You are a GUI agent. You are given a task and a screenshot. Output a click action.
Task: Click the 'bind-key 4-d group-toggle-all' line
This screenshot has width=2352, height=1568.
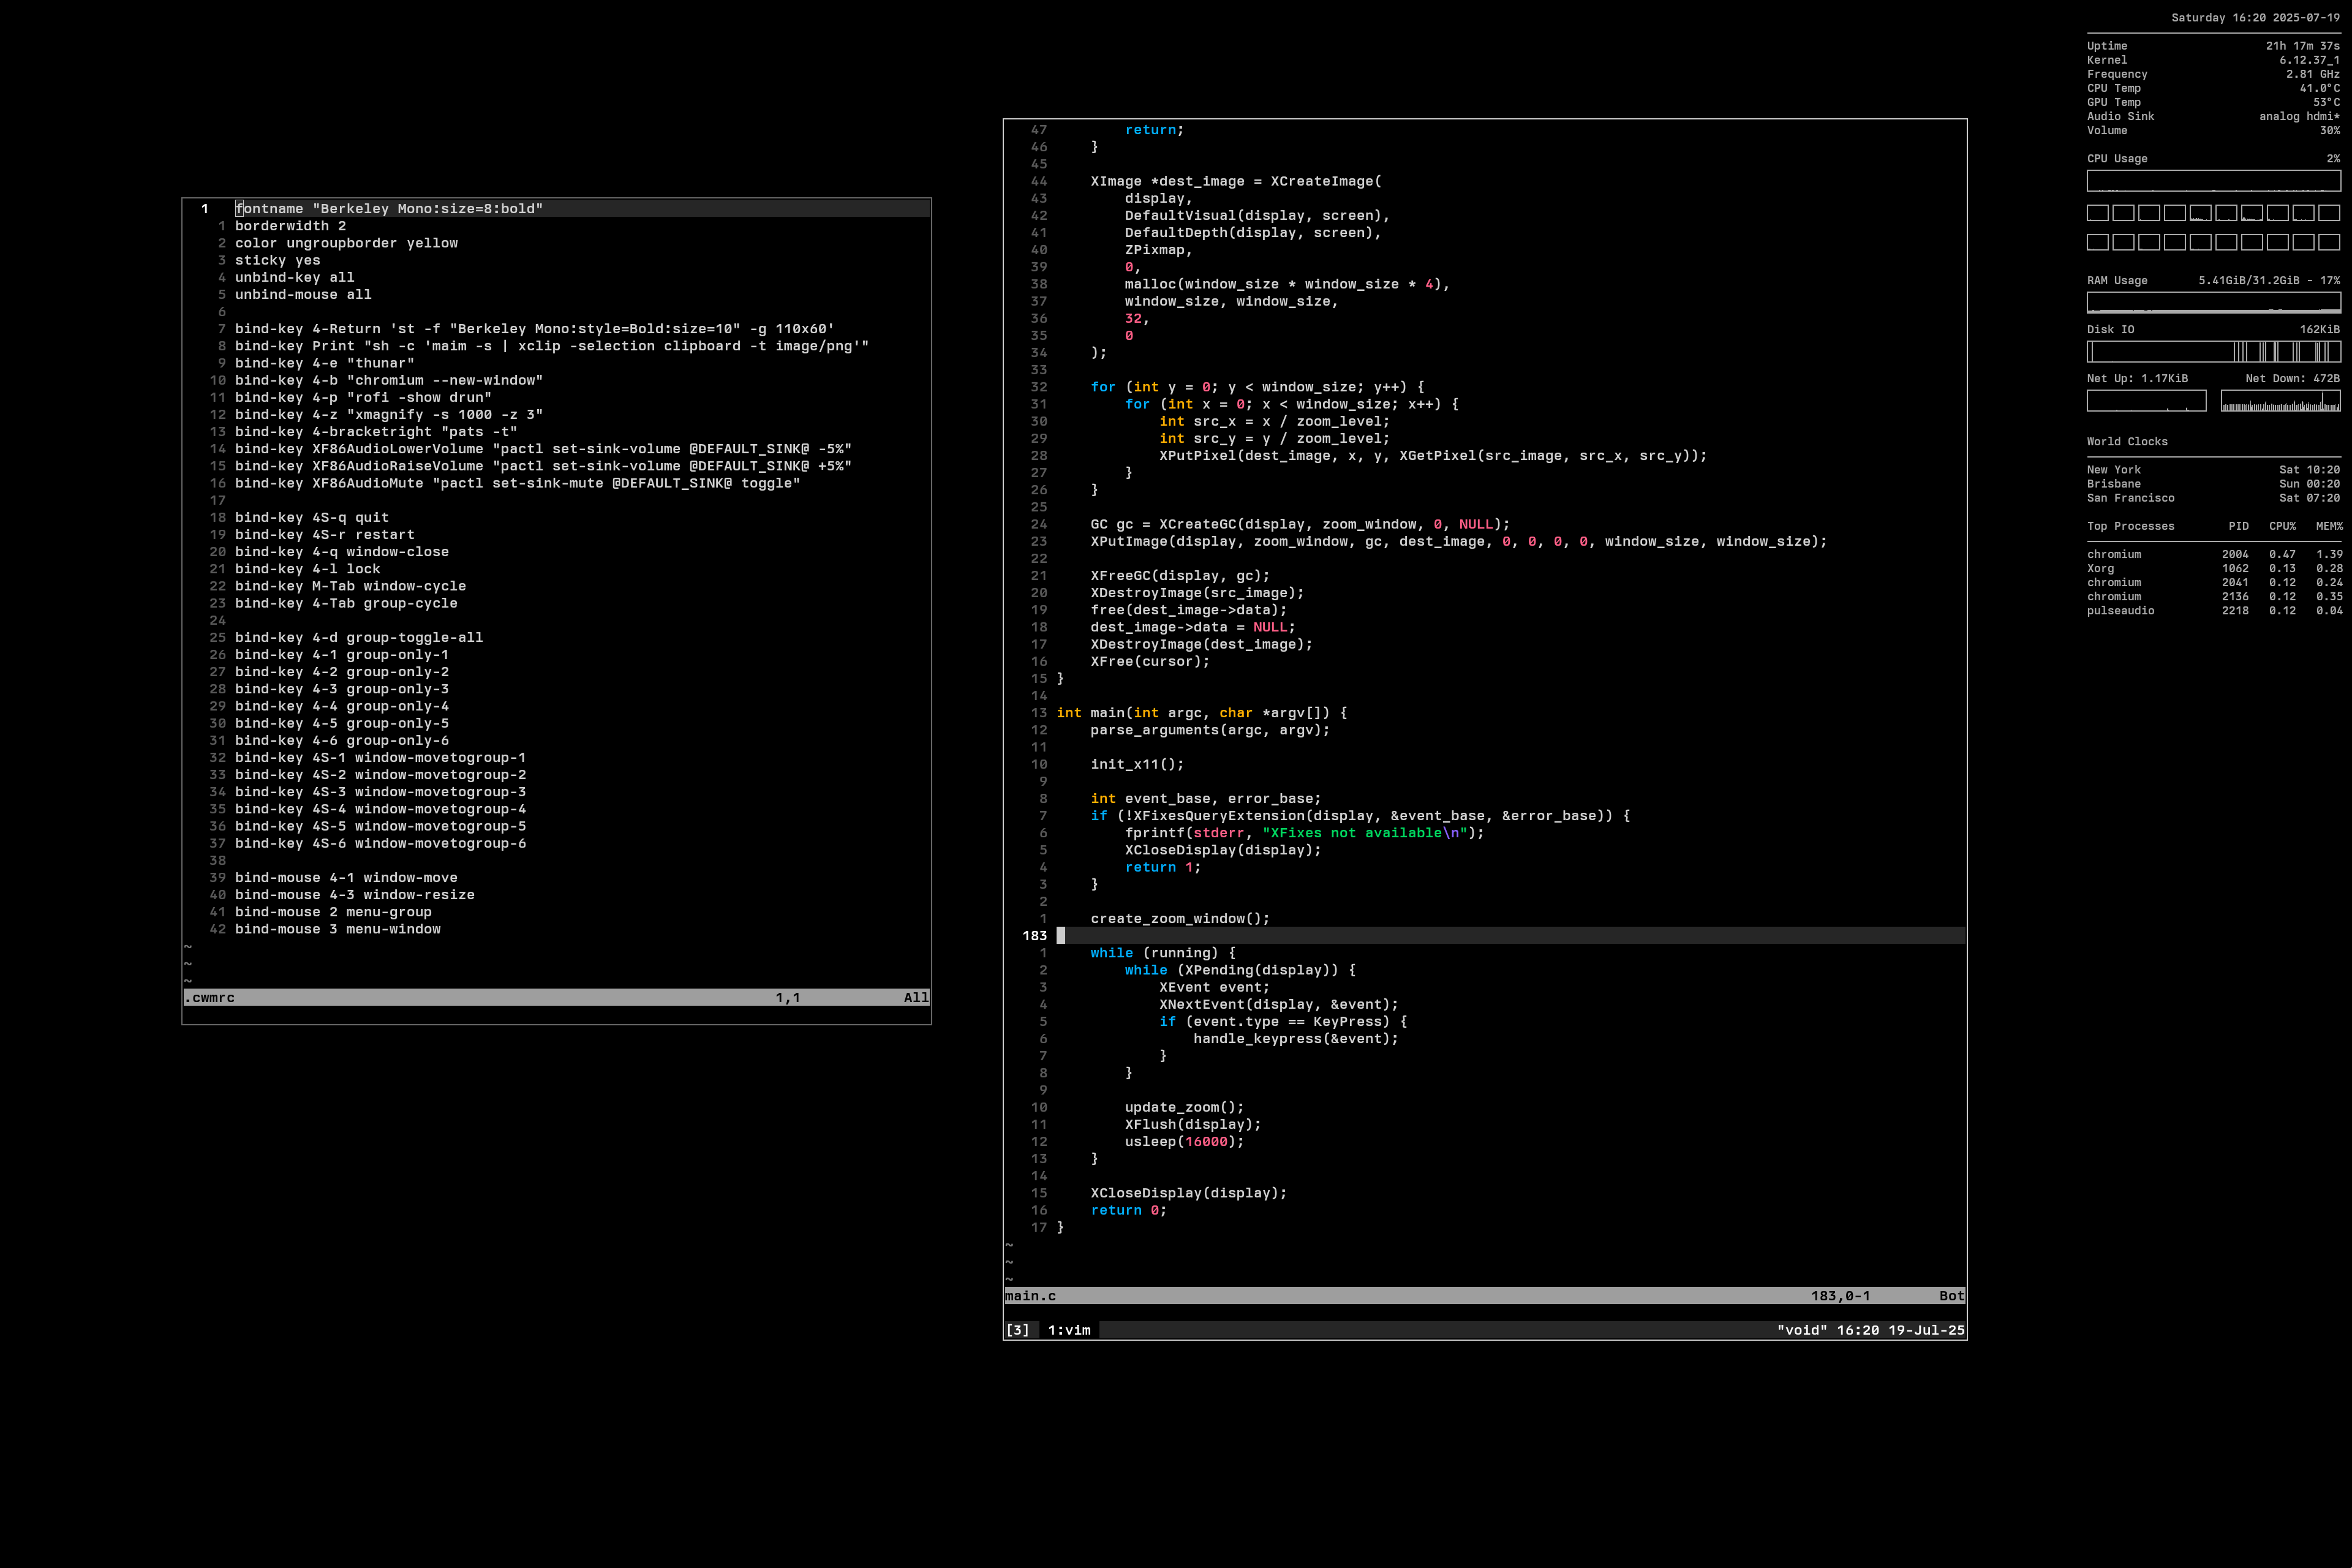pyautogui.click(x=359, y=637)
